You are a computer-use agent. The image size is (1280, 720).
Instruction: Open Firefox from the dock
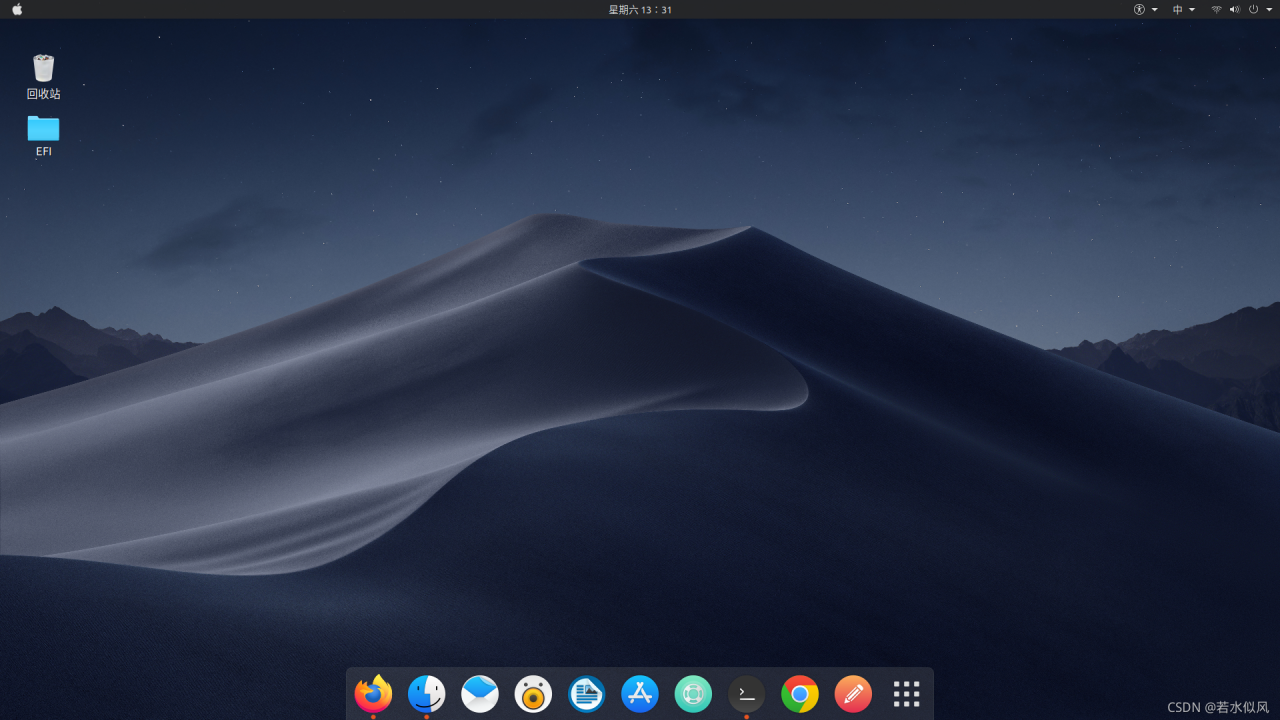coord(373,693)
